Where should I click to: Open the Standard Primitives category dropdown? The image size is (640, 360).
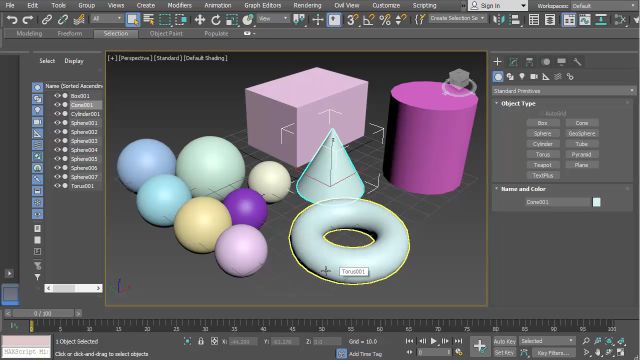point(564,91)
